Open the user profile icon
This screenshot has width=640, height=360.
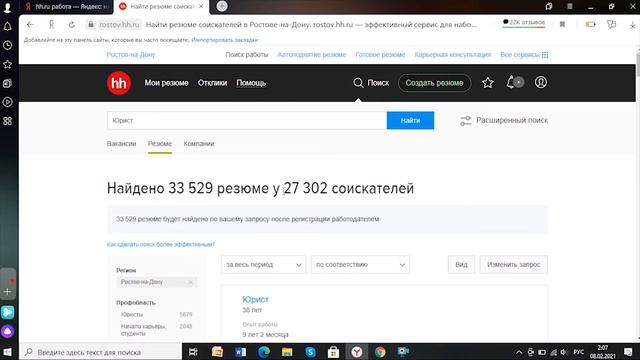[541, 82]
